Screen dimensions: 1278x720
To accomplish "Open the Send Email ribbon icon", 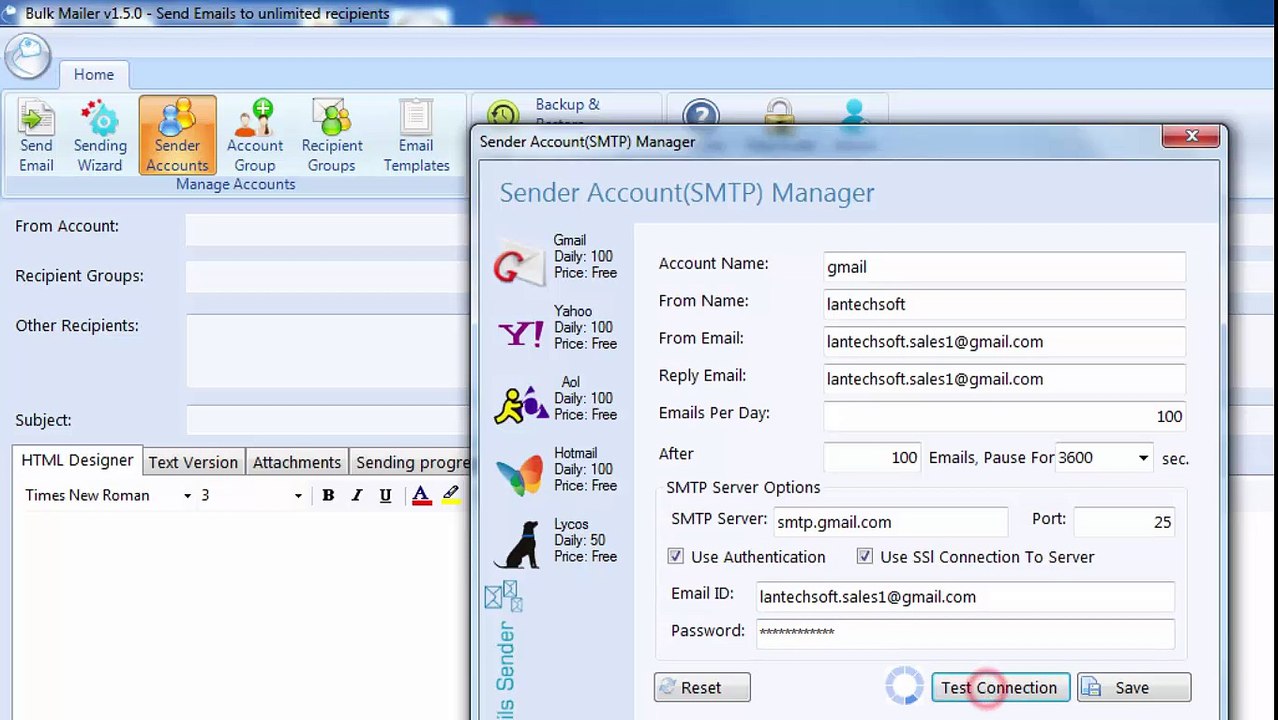I will click(36, 136).
